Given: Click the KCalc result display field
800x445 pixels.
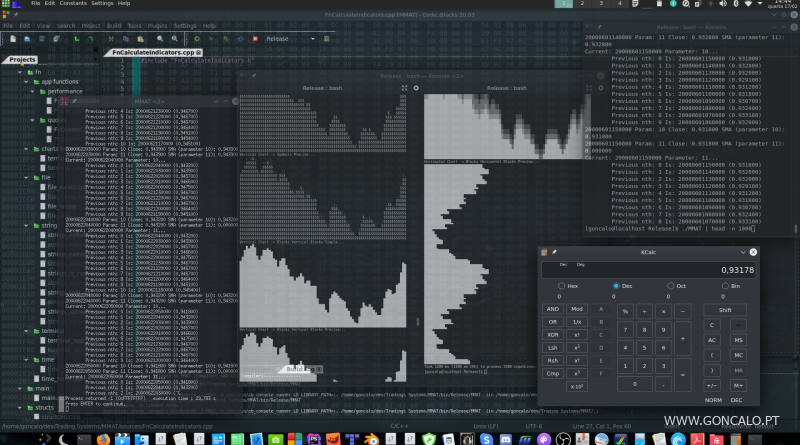Looking at the screenshot, I should 650,270.
